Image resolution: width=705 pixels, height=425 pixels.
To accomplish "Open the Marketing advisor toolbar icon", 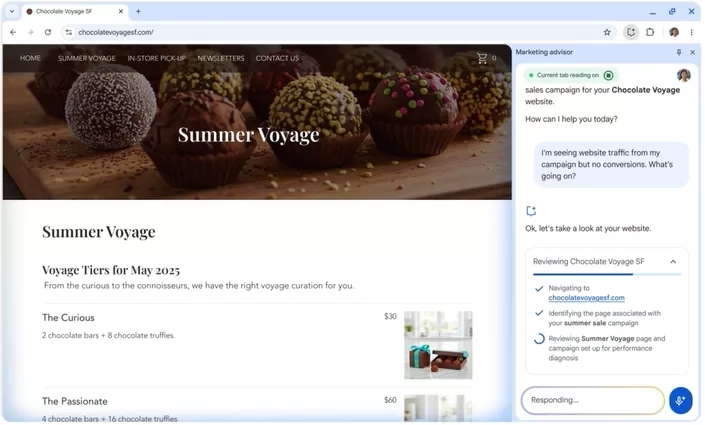I will tap(631, 32).
